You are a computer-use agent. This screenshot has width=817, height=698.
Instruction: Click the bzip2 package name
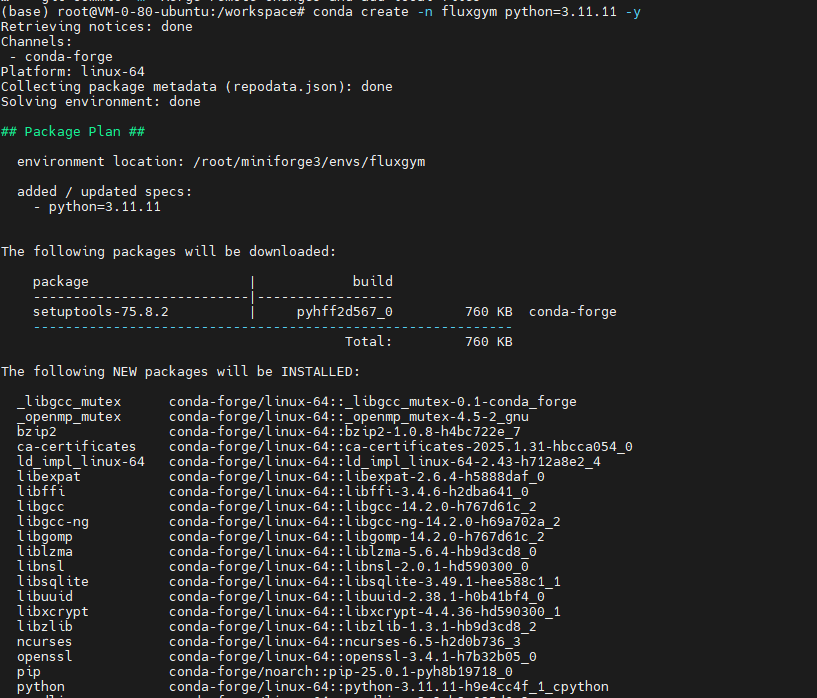point(36,431)
